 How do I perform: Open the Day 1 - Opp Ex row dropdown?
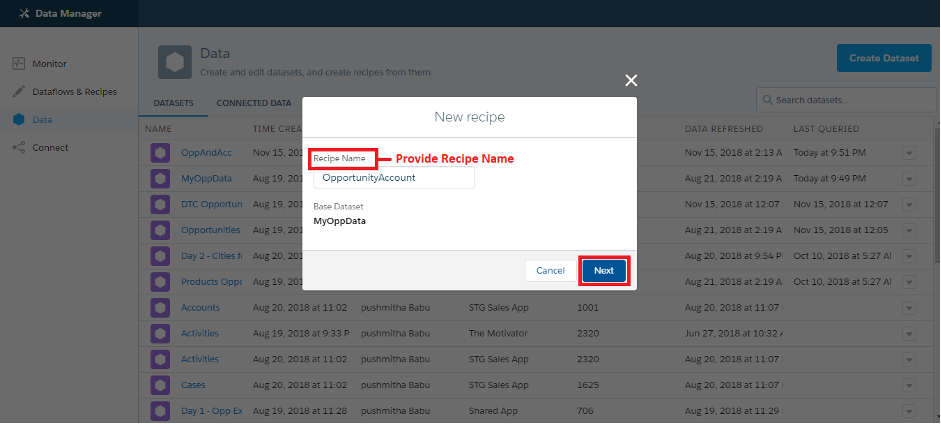tap(909, 411)
